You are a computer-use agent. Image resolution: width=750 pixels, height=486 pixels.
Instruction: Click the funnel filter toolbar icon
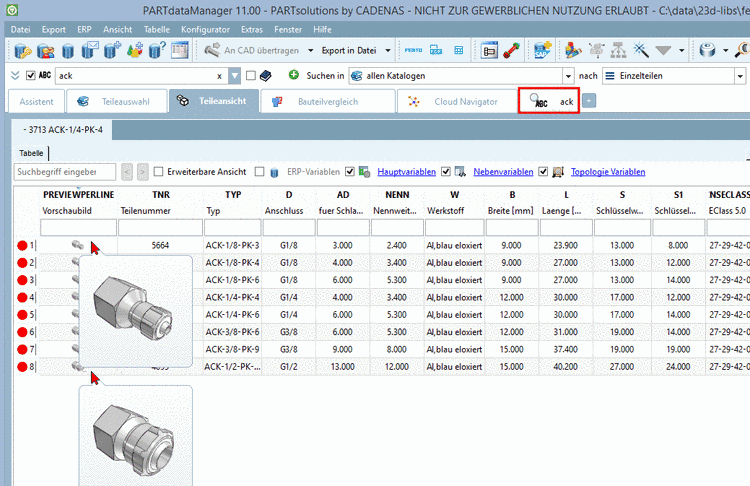pyautogui.click(x=663, y=49)
